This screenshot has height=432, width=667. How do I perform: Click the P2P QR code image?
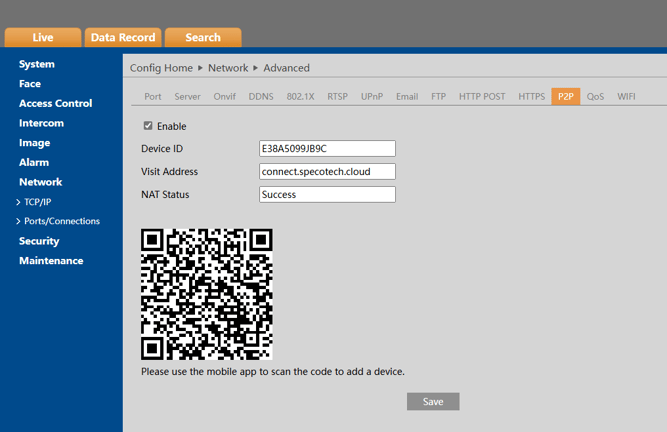[207, 294]
